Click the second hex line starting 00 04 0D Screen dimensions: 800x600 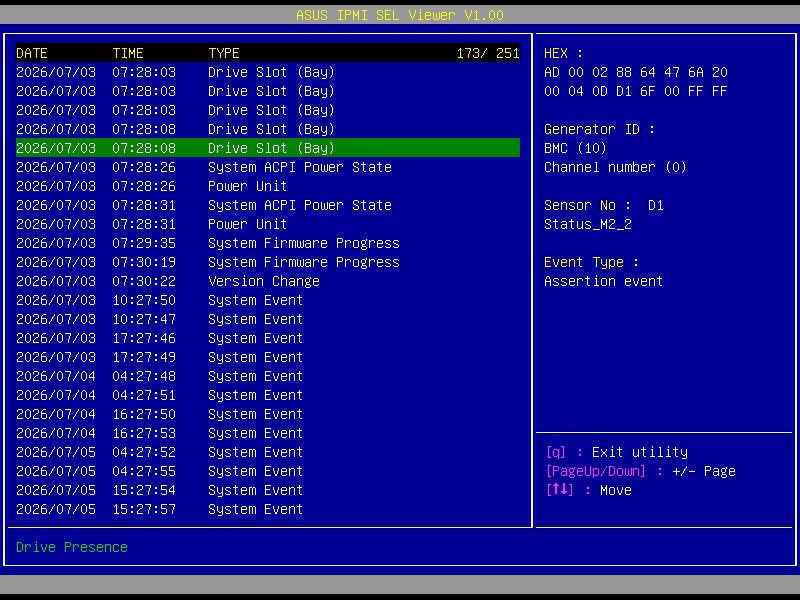click(x=636, y=91)
